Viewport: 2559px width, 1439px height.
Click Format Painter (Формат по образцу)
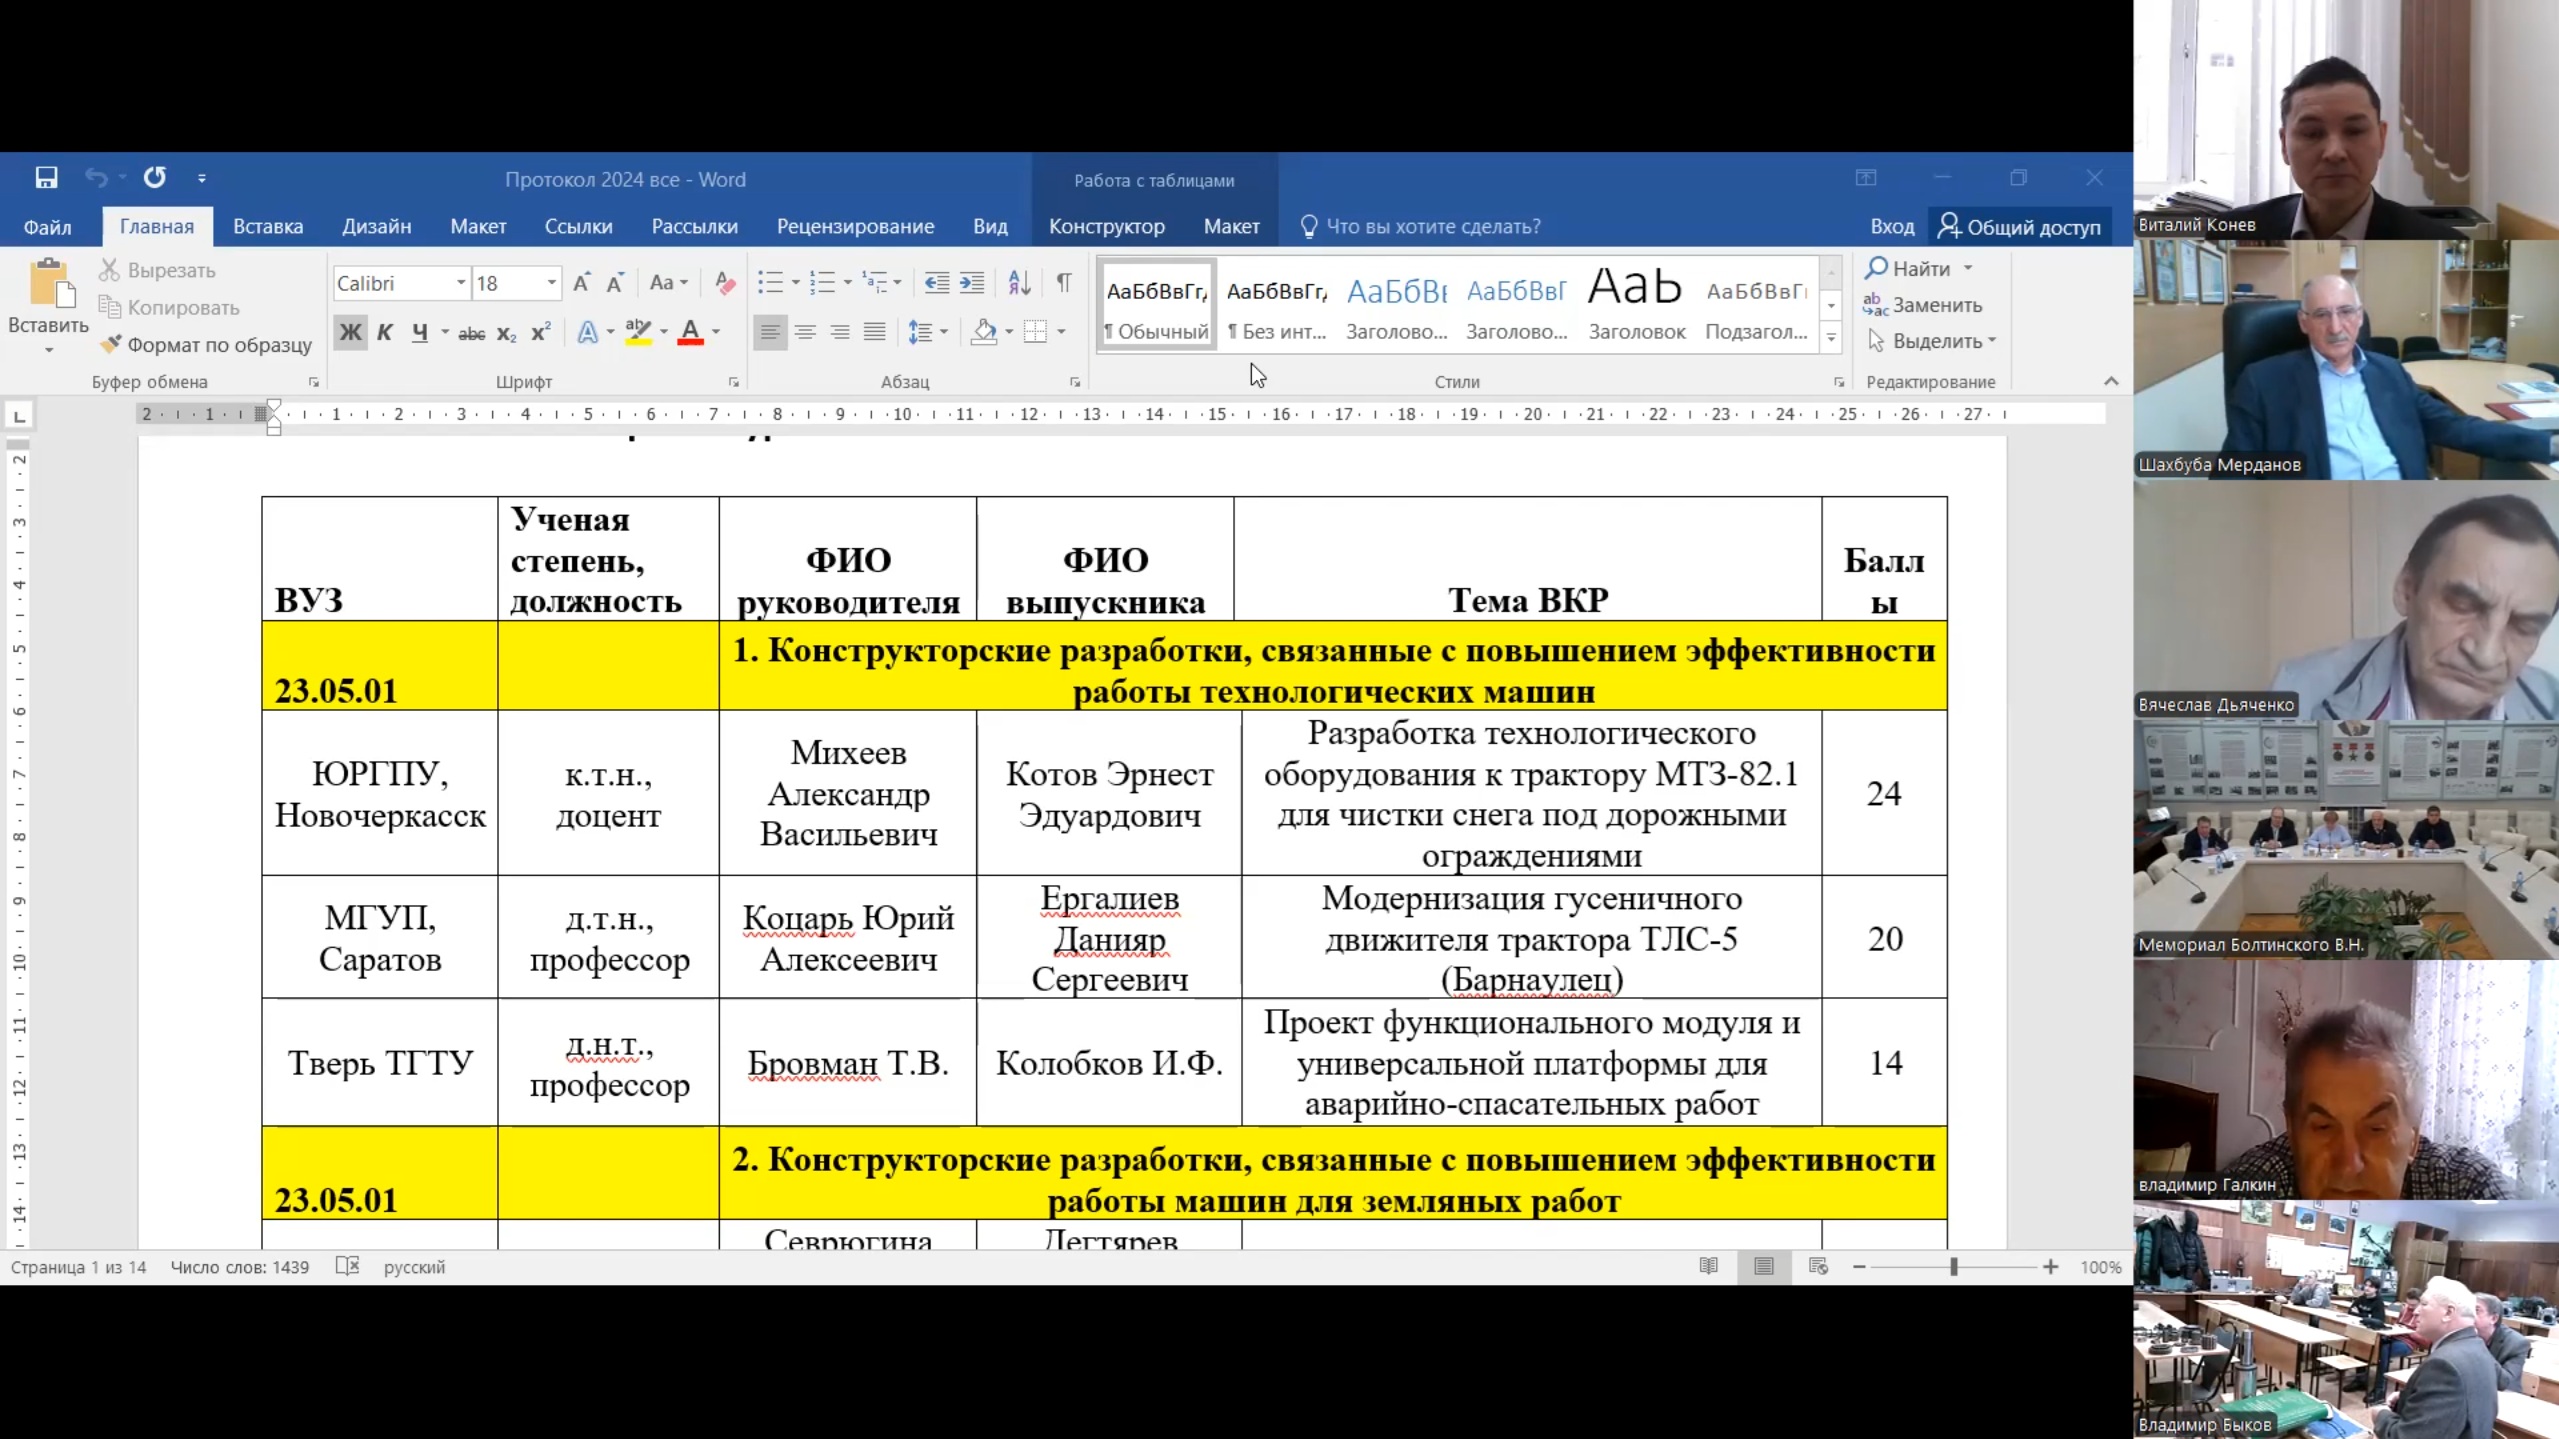(205, 345)
